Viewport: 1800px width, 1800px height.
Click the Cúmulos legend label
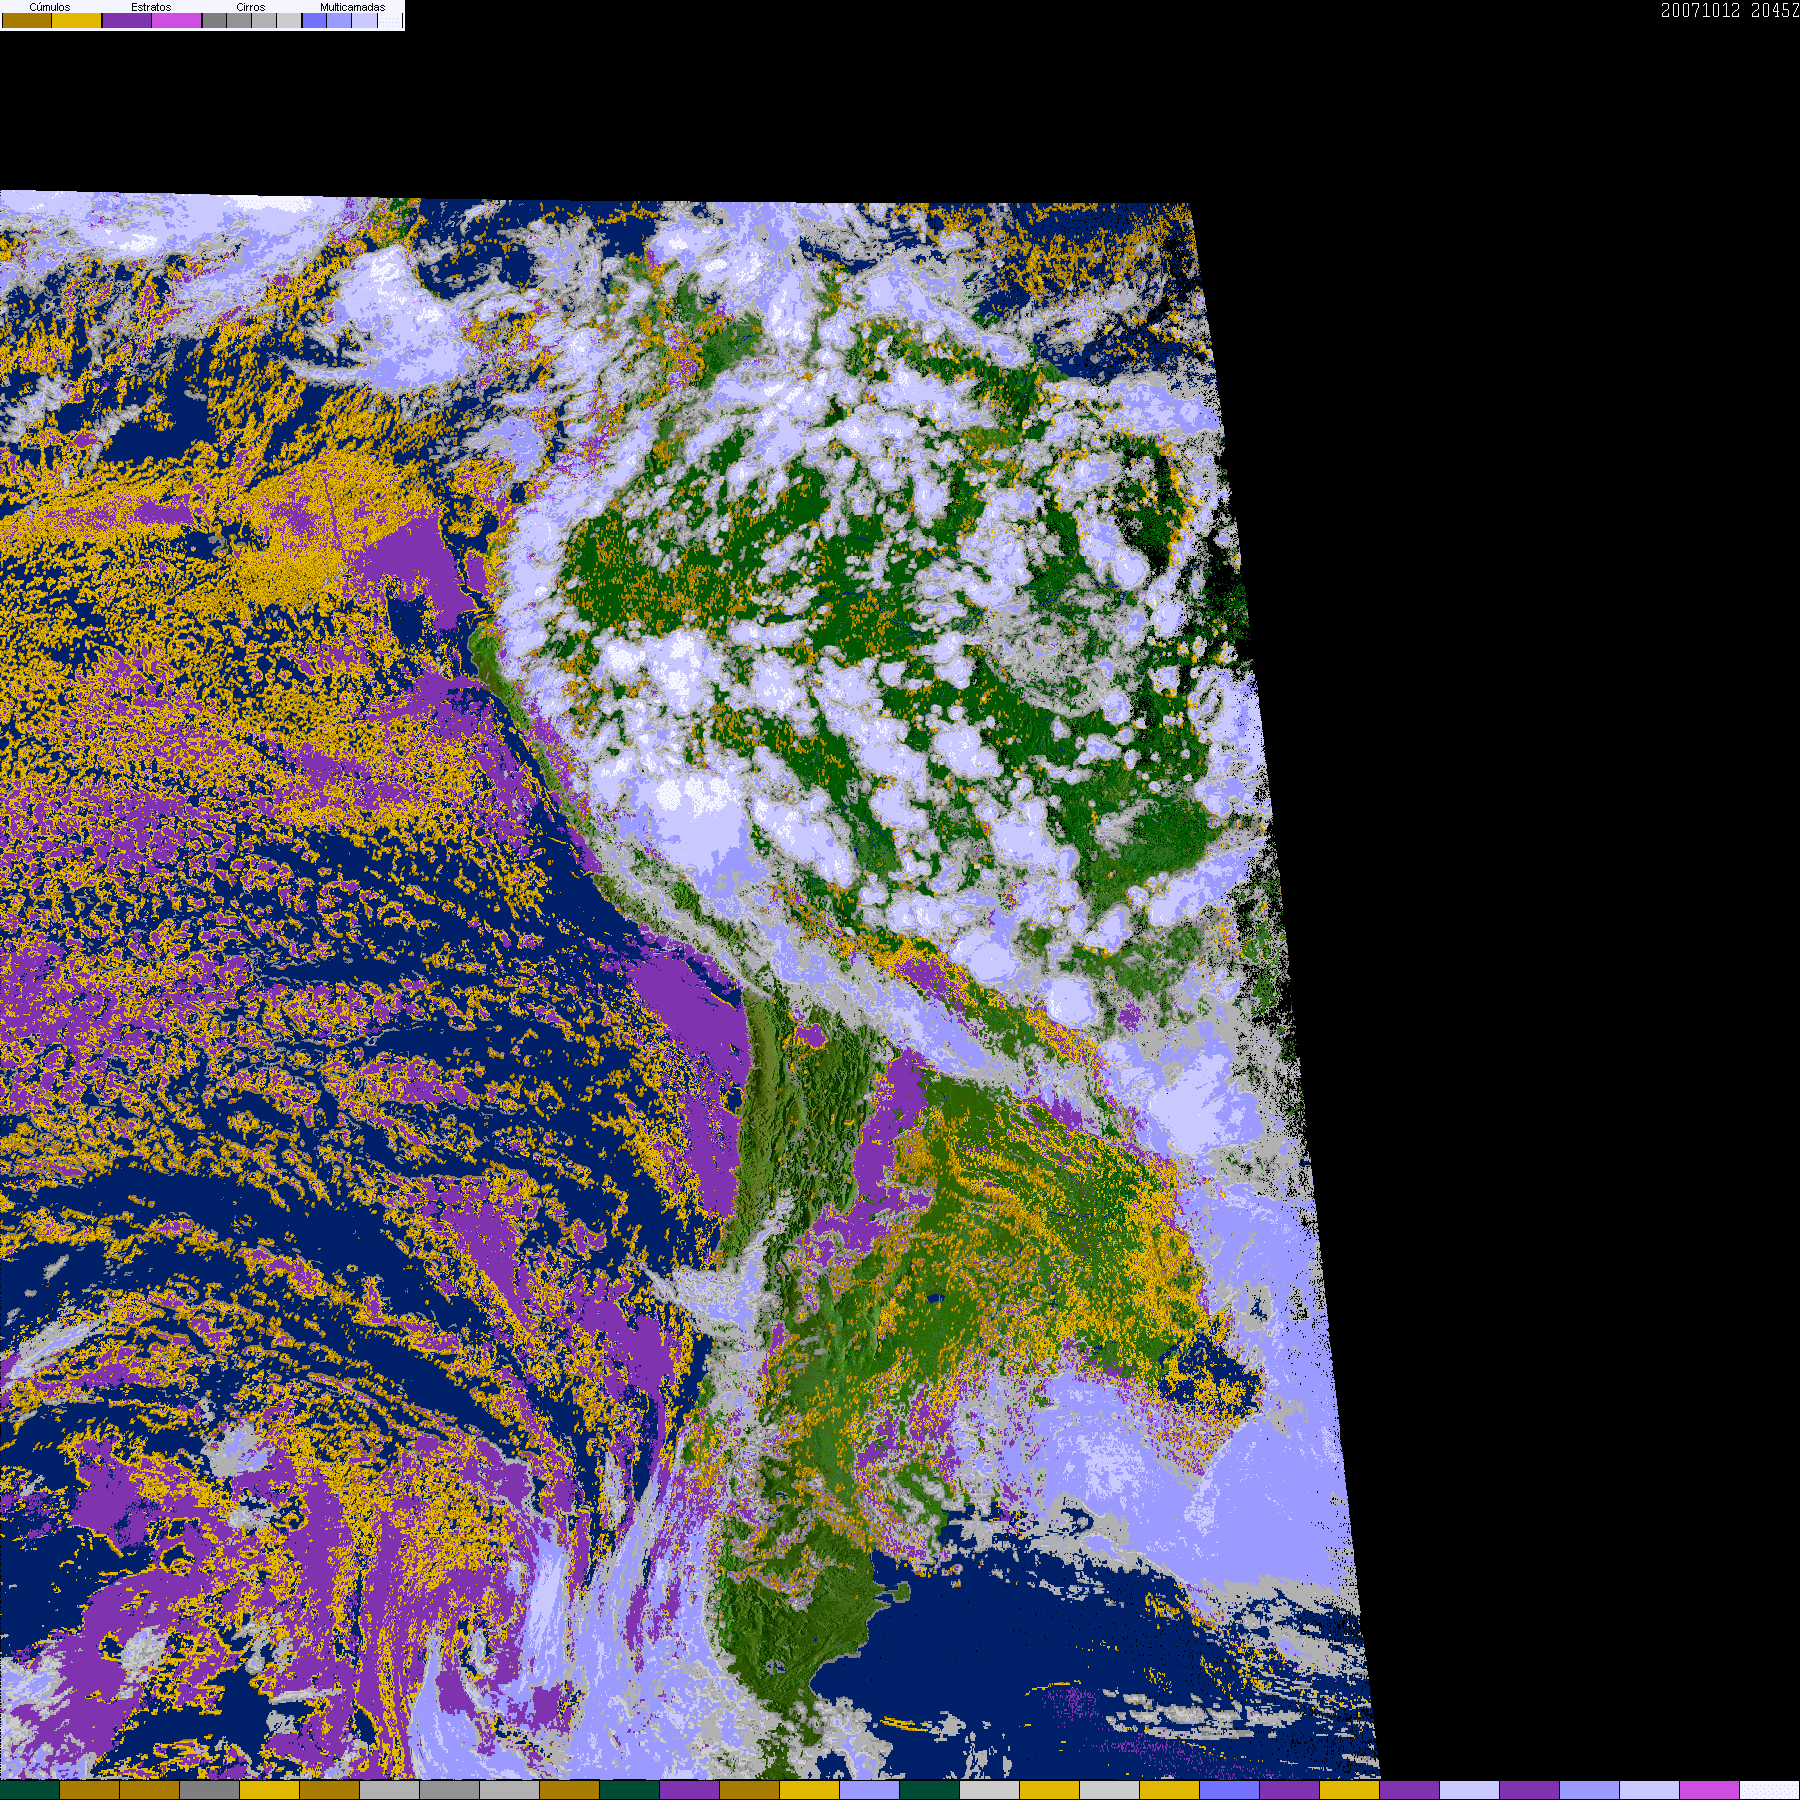(50, 7)
